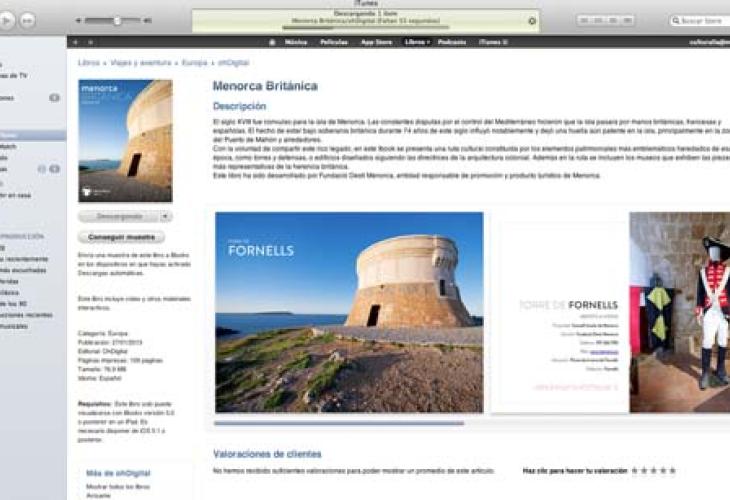Screen dimensions: 730x500
Task: Navigate forward in the store
Action: (x=90, y=42)
